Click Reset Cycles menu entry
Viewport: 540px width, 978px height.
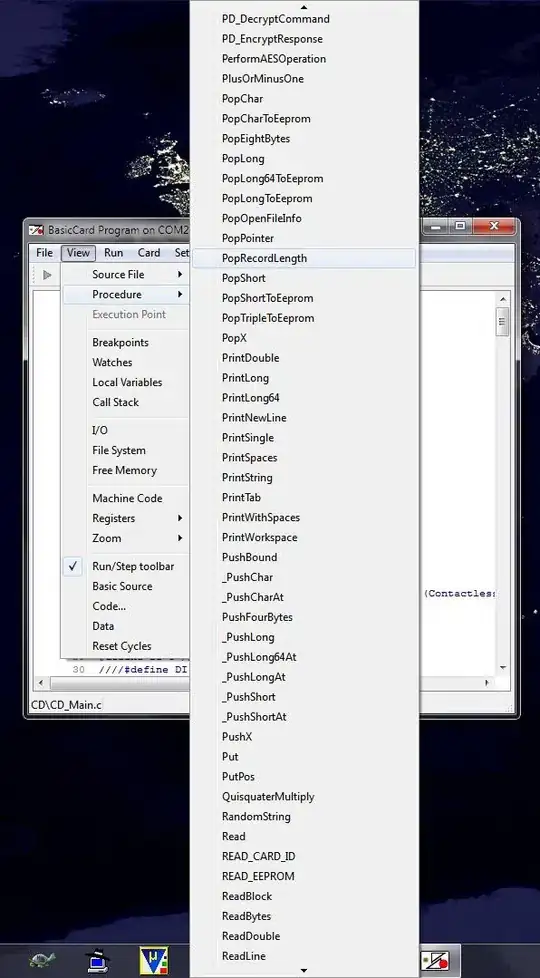point(122,646)
